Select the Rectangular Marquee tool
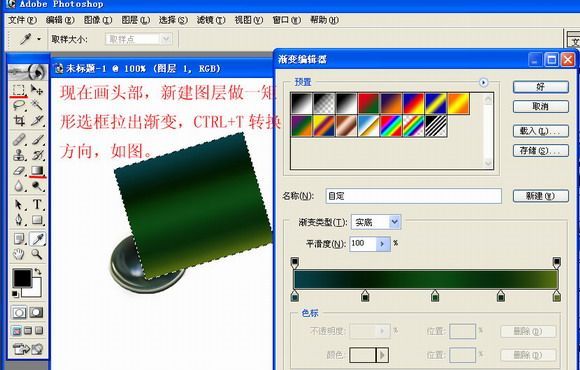Viewport: 580px width, 370px height. tap(18, 90)
